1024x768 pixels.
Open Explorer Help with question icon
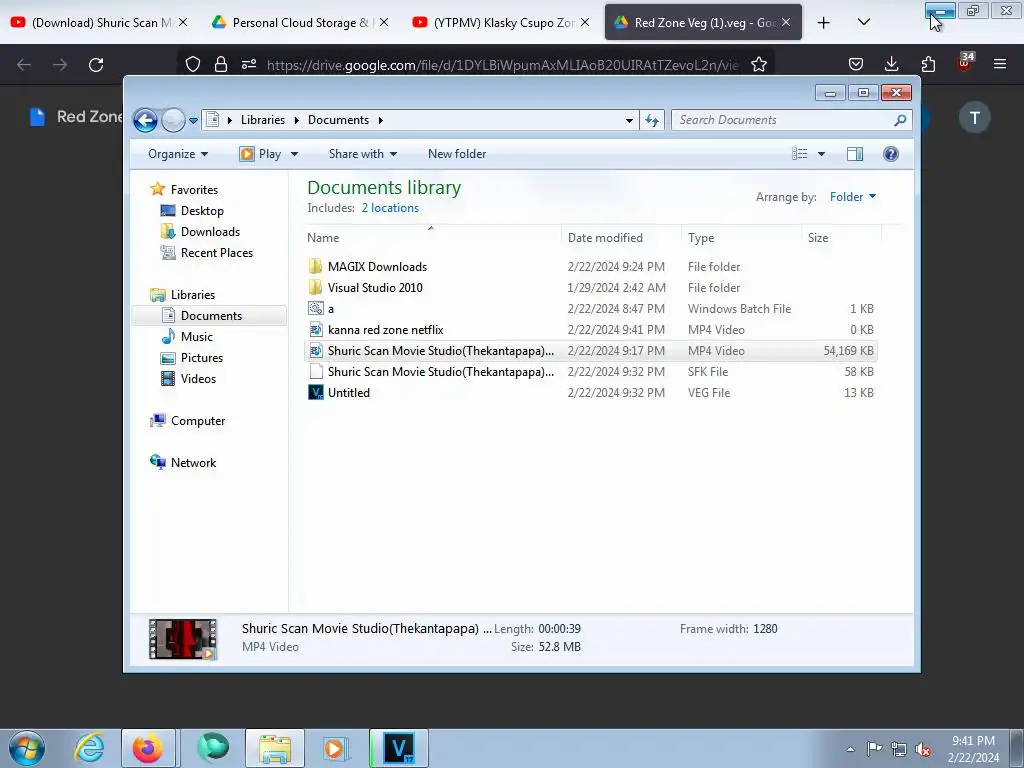(891, 154)
